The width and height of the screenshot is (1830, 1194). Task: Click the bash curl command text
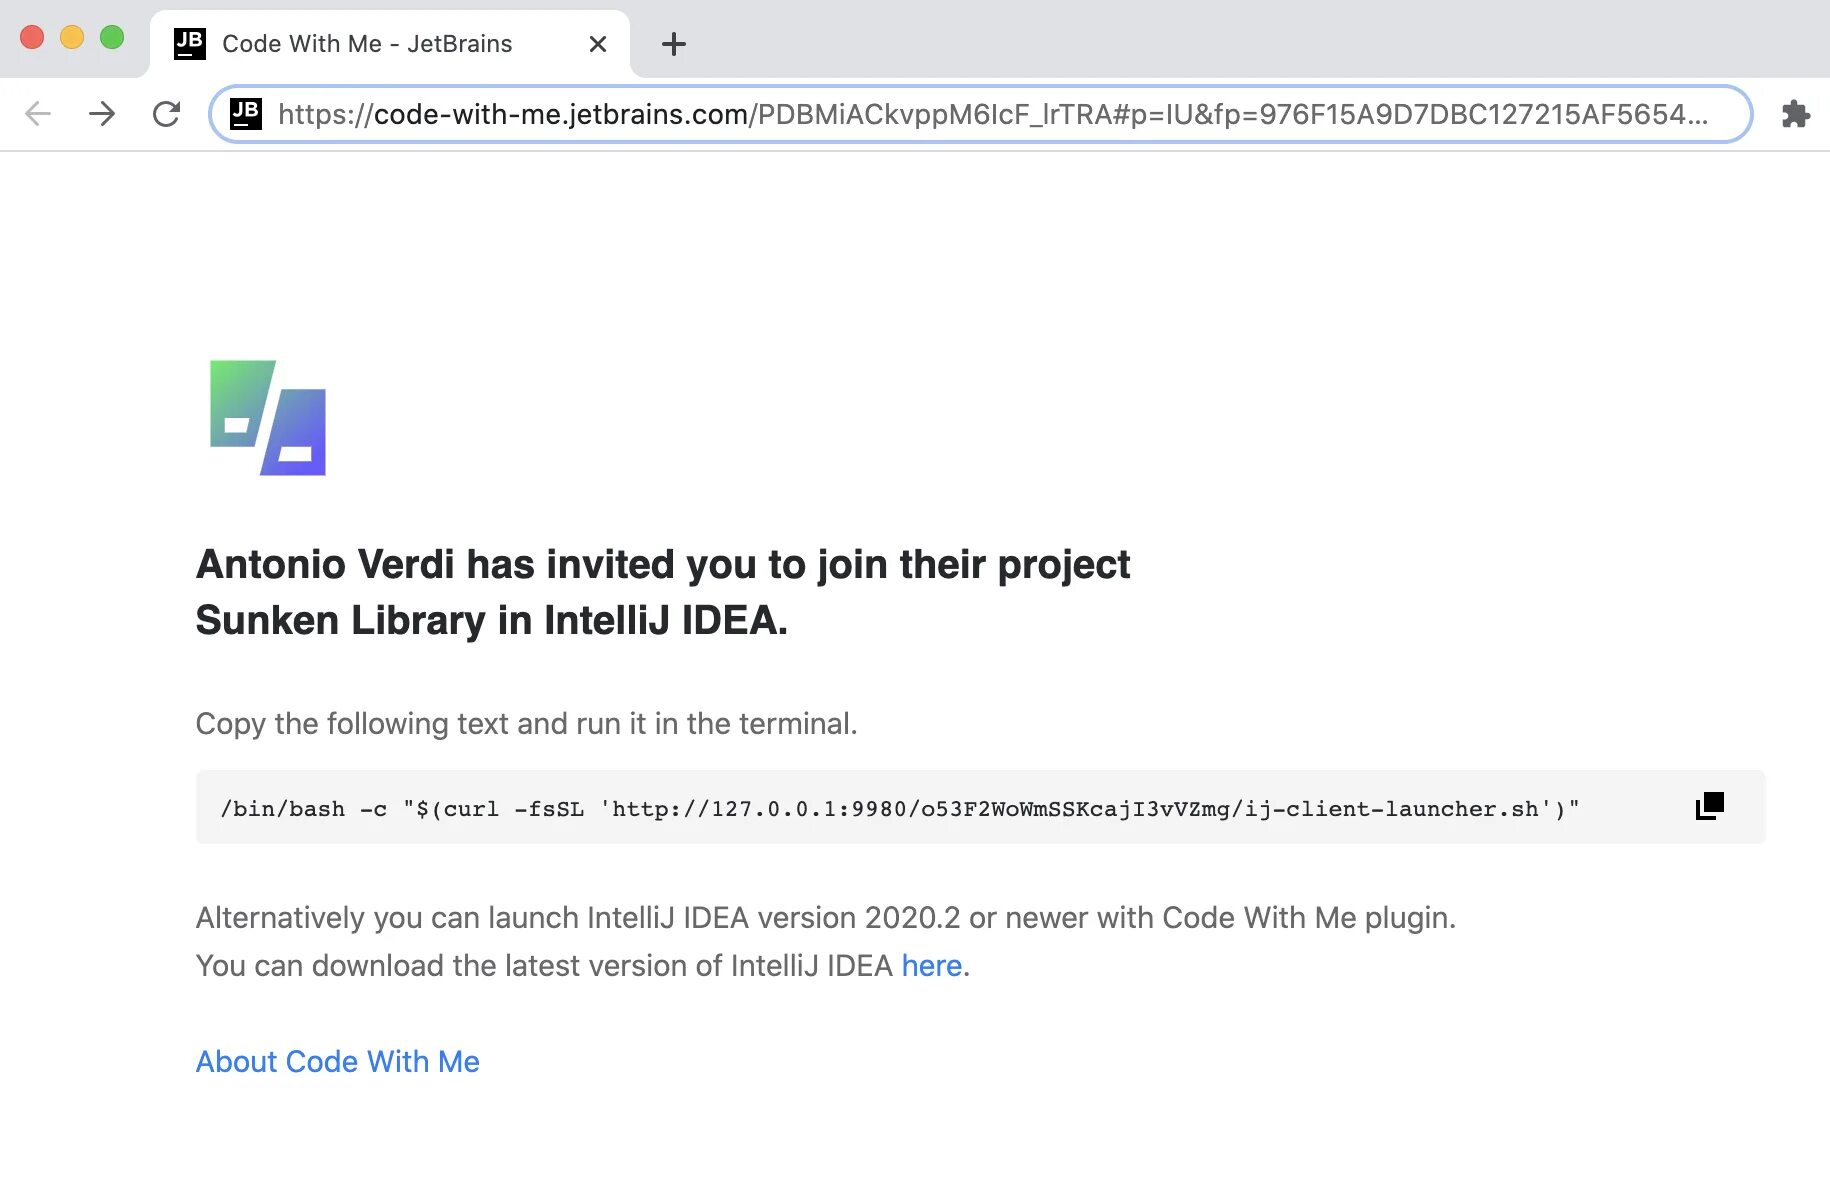coord(899,809)
